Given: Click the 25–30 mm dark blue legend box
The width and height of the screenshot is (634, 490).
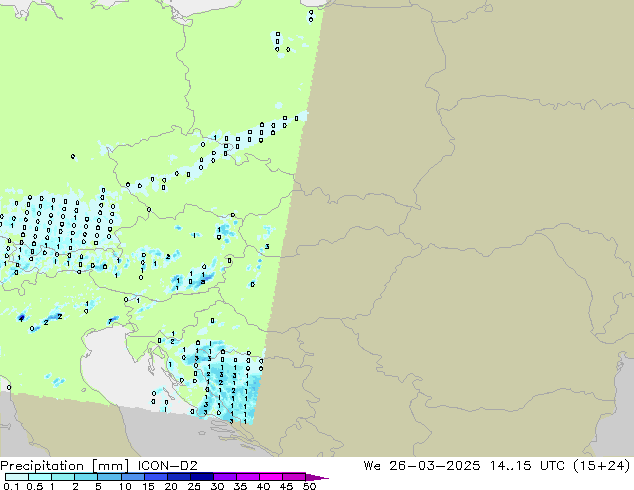Looking at the screenshot, I should (201, 477).
